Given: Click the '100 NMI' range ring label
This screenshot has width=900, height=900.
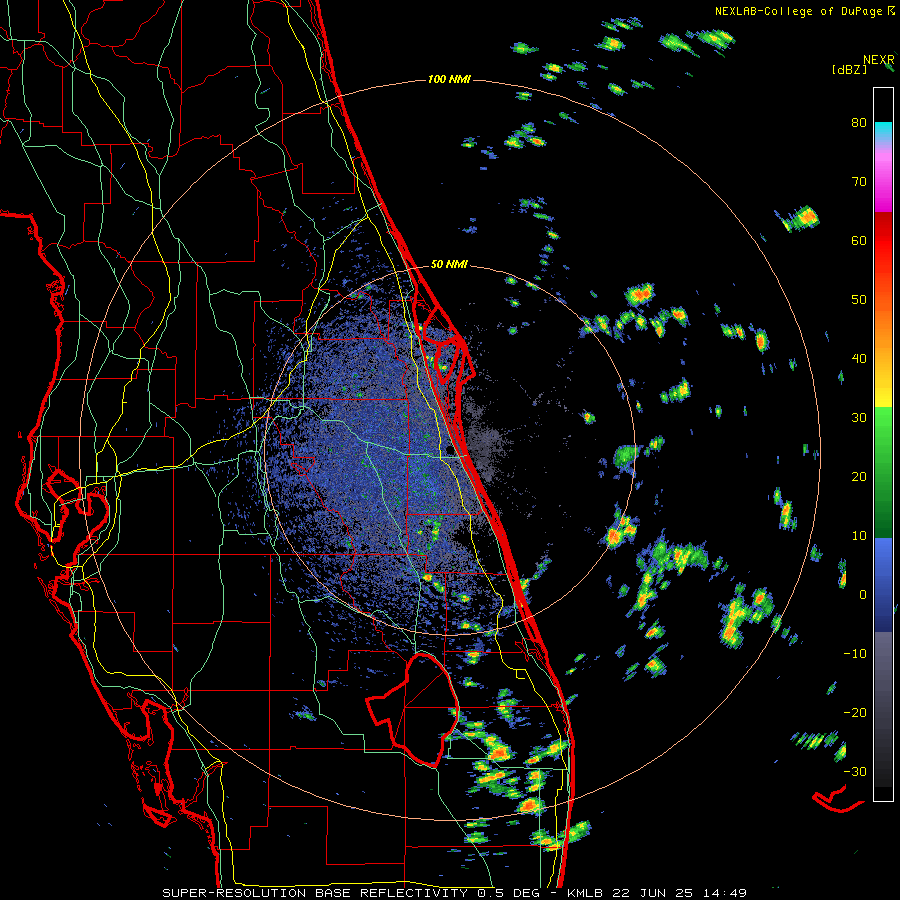Looking at the screenshot, I should click(449, 79).
